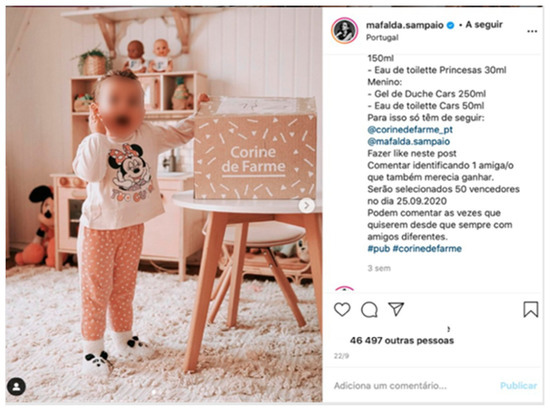Toggle the 'A seguir' following button
Image resolution: width=550 pixels, height=412 pixels.
coord(484,25)
